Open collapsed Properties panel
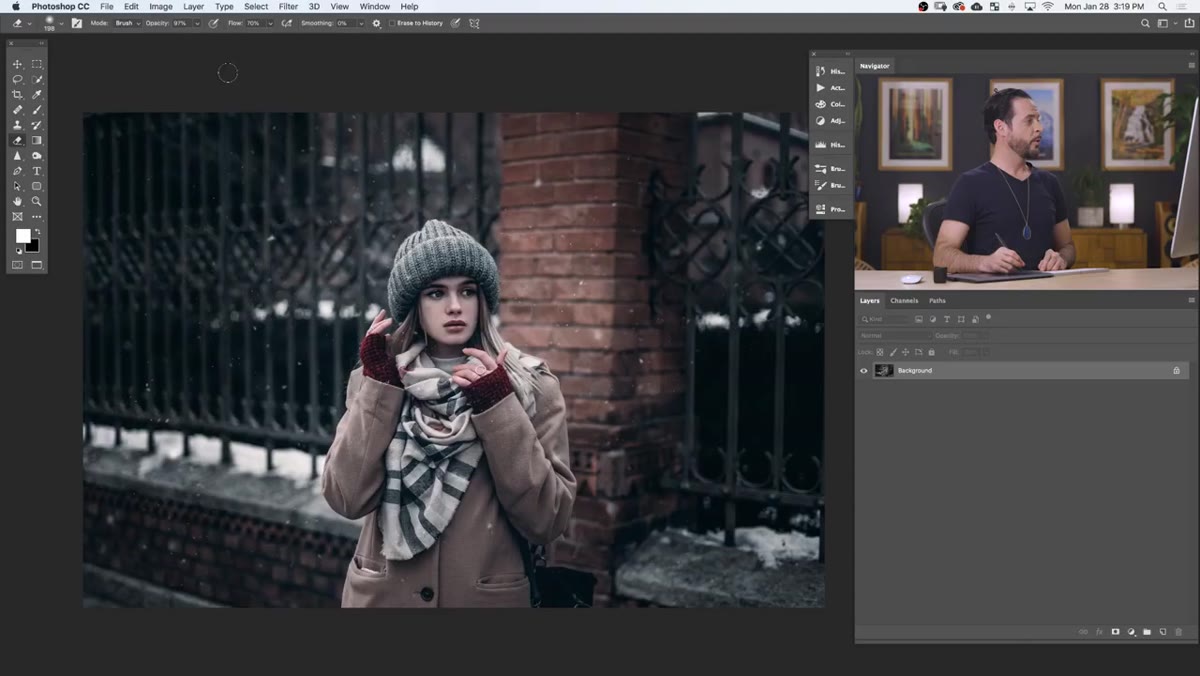Image resolution: width=1200 pixels, height=676 pixels. point(830,209)
